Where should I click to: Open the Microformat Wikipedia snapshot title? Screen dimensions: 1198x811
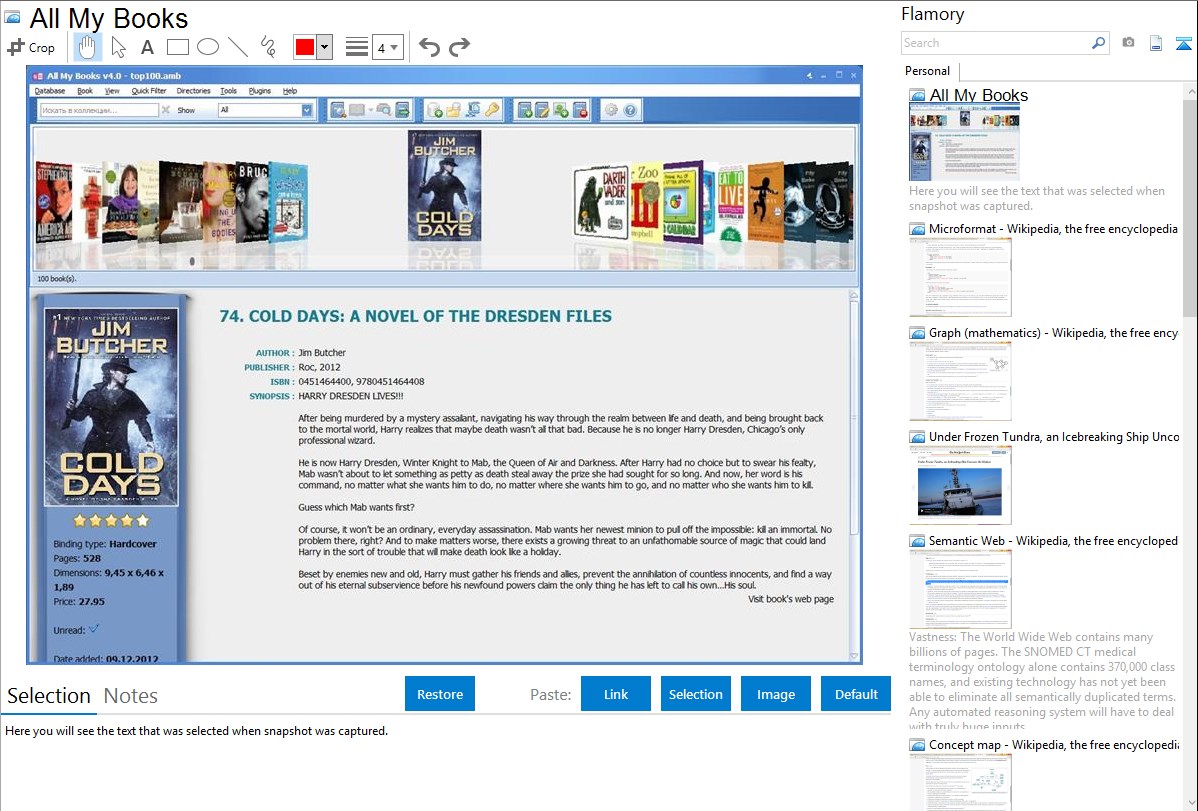pos(1053,229)
